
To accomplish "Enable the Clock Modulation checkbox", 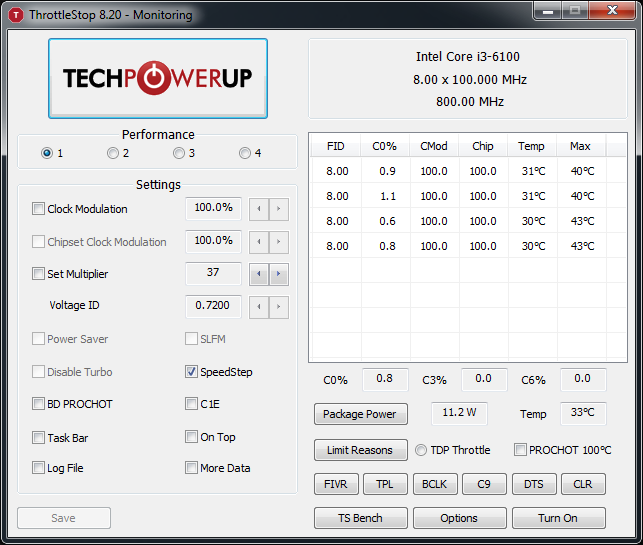I will pos(38,208).
